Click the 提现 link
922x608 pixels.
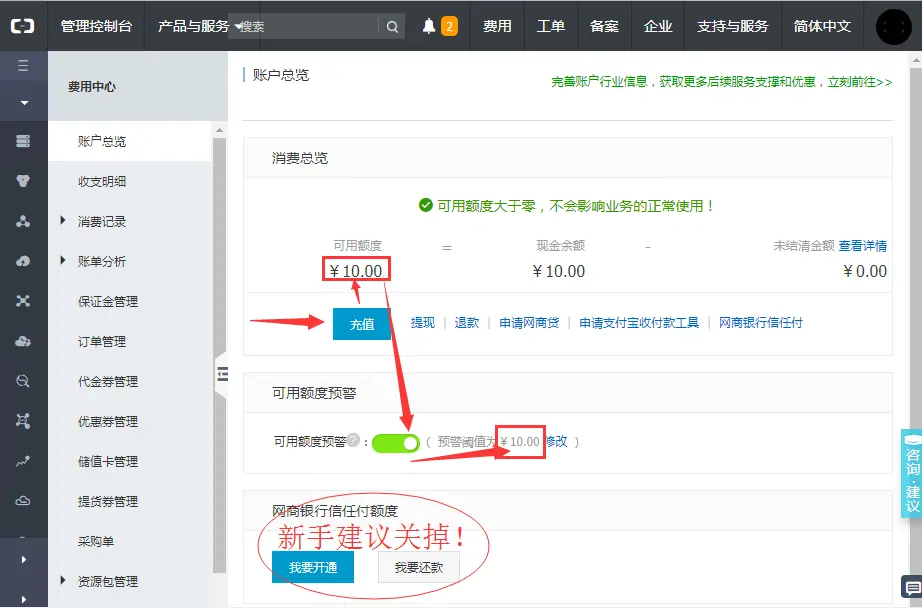423,323
